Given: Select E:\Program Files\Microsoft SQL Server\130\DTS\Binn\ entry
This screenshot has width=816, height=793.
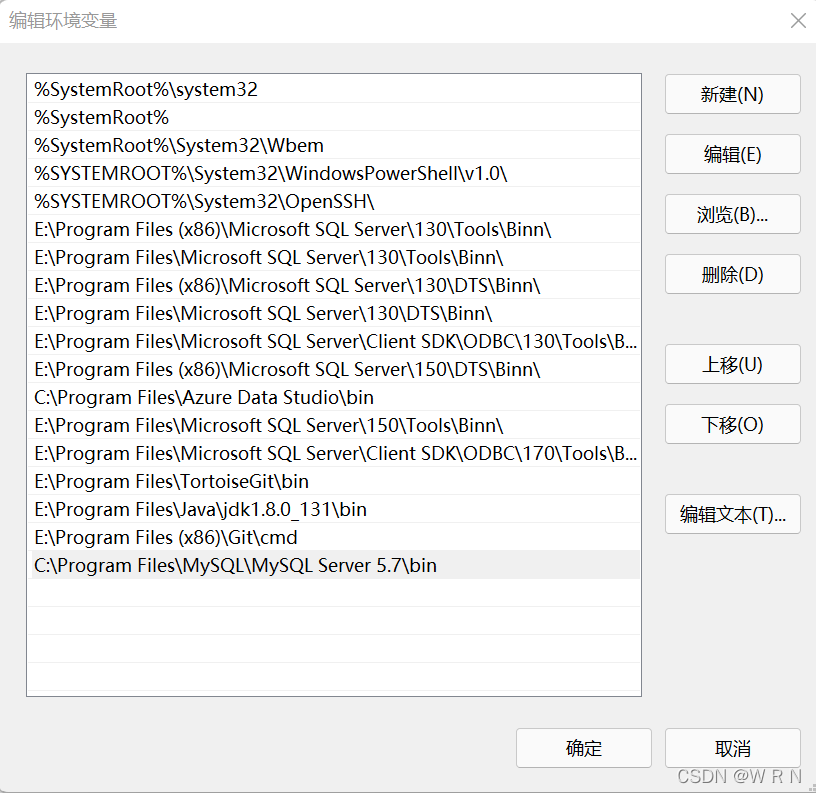Looking at the screenshot, I should (334, 313).
